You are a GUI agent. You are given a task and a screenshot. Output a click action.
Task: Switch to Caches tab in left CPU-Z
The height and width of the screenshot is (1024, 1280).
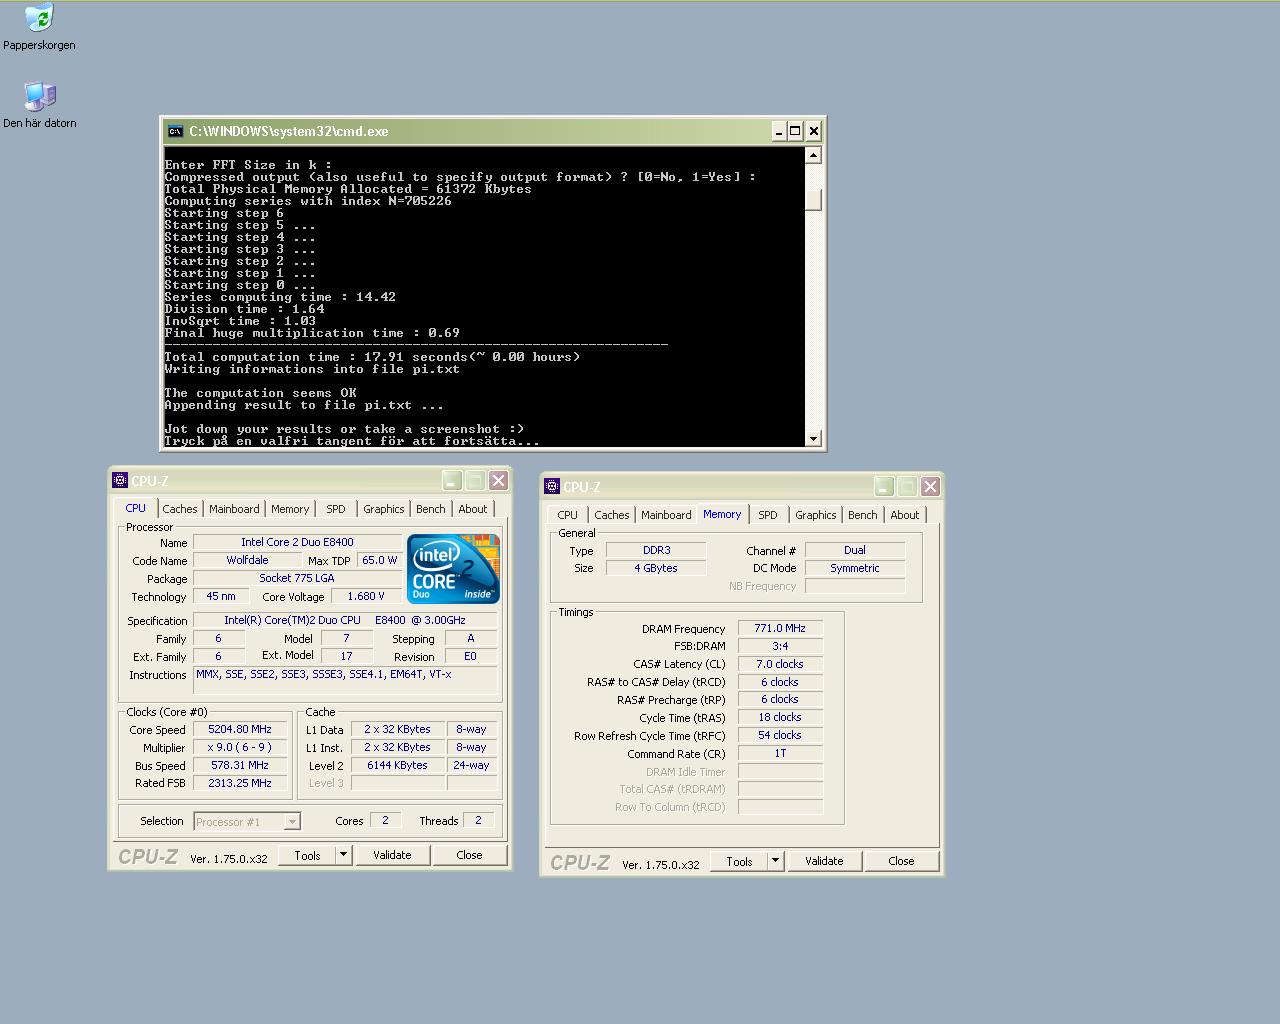pyautogui.click(x=180, y=509)
